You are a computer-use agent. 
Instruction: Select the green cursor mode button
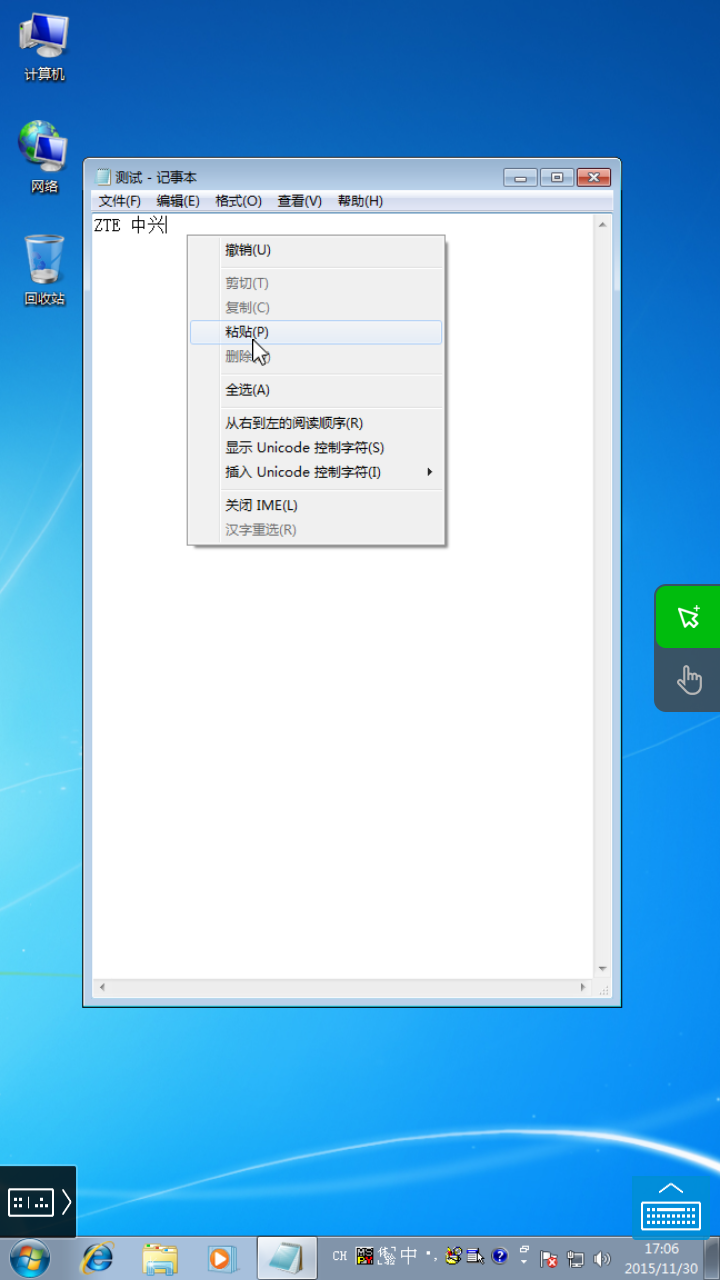(688, 617)
